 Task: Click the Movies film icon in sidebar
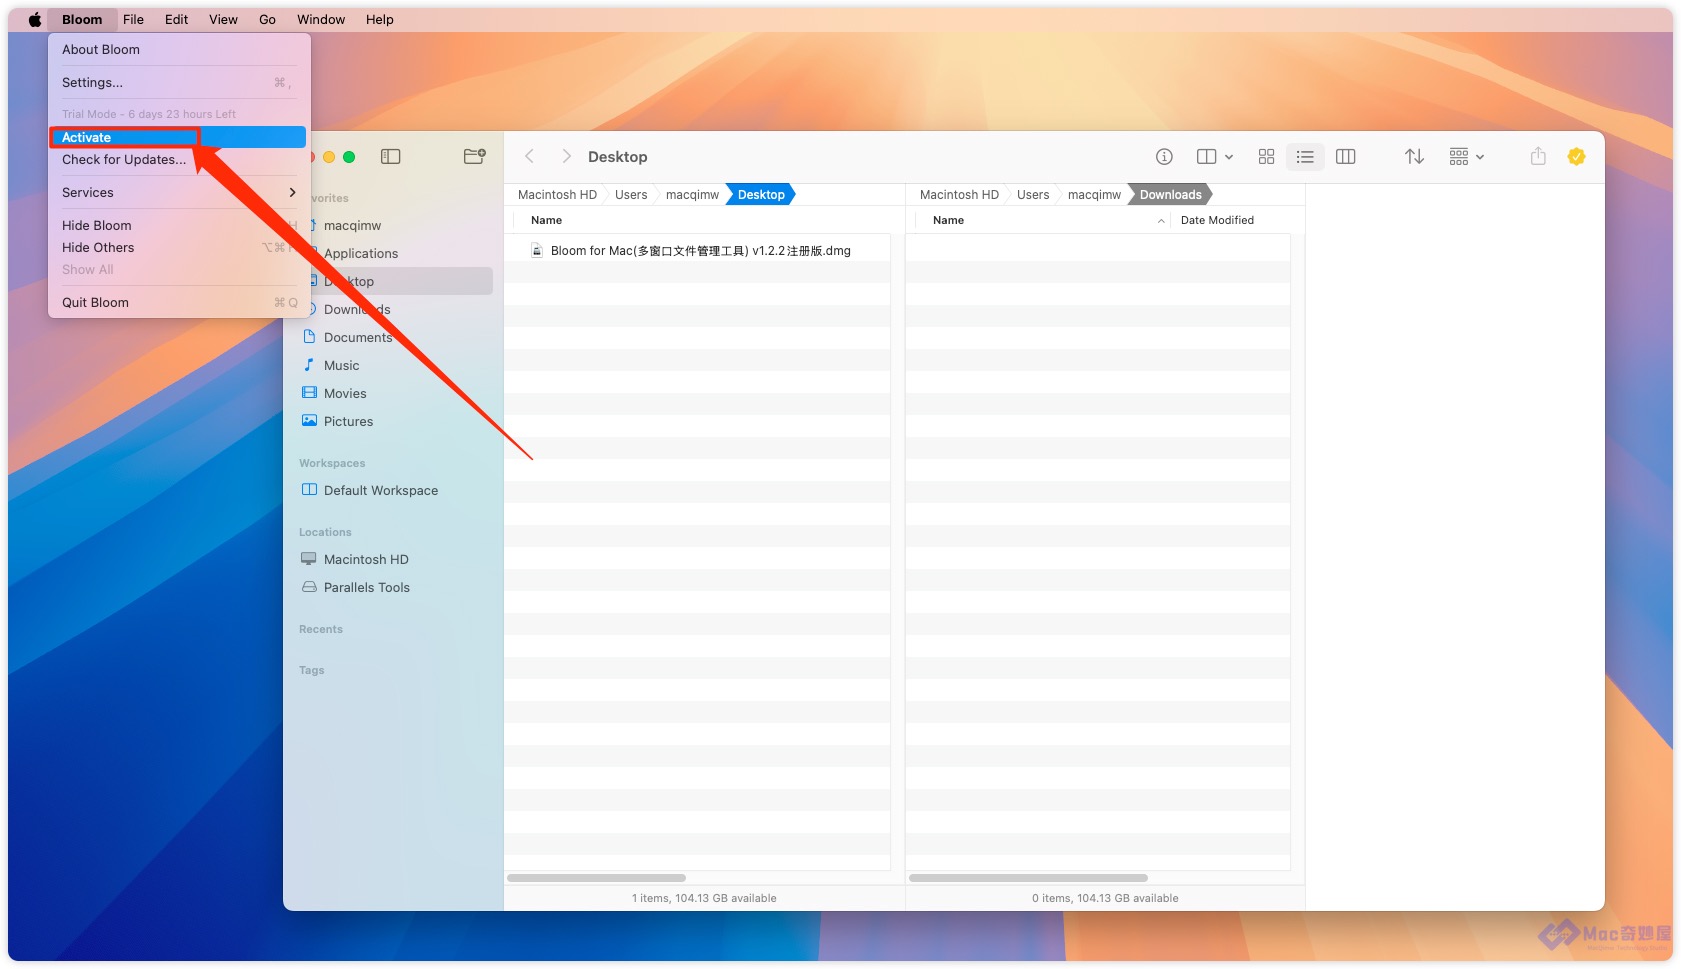click(x=309, y=393)
